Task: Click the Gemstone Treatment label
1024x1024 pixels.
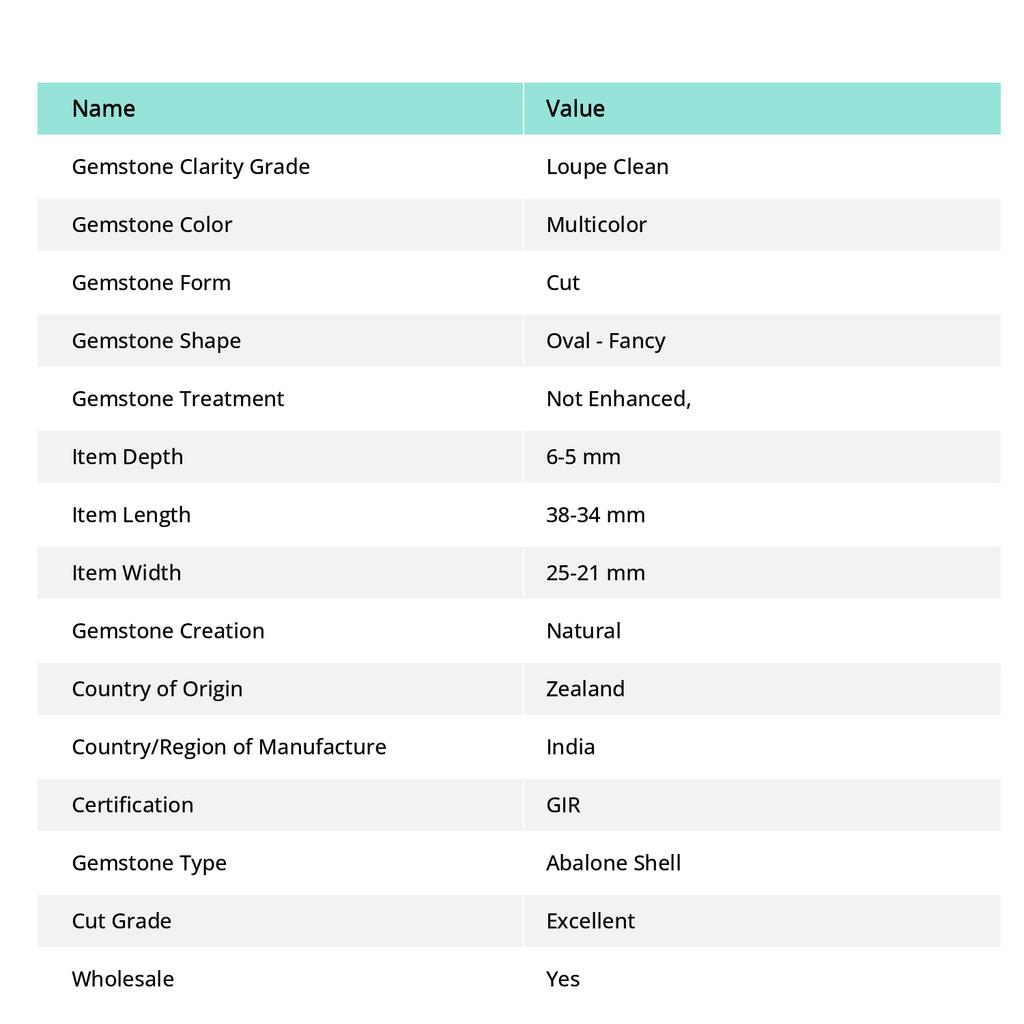Action: tap(178, 398)
